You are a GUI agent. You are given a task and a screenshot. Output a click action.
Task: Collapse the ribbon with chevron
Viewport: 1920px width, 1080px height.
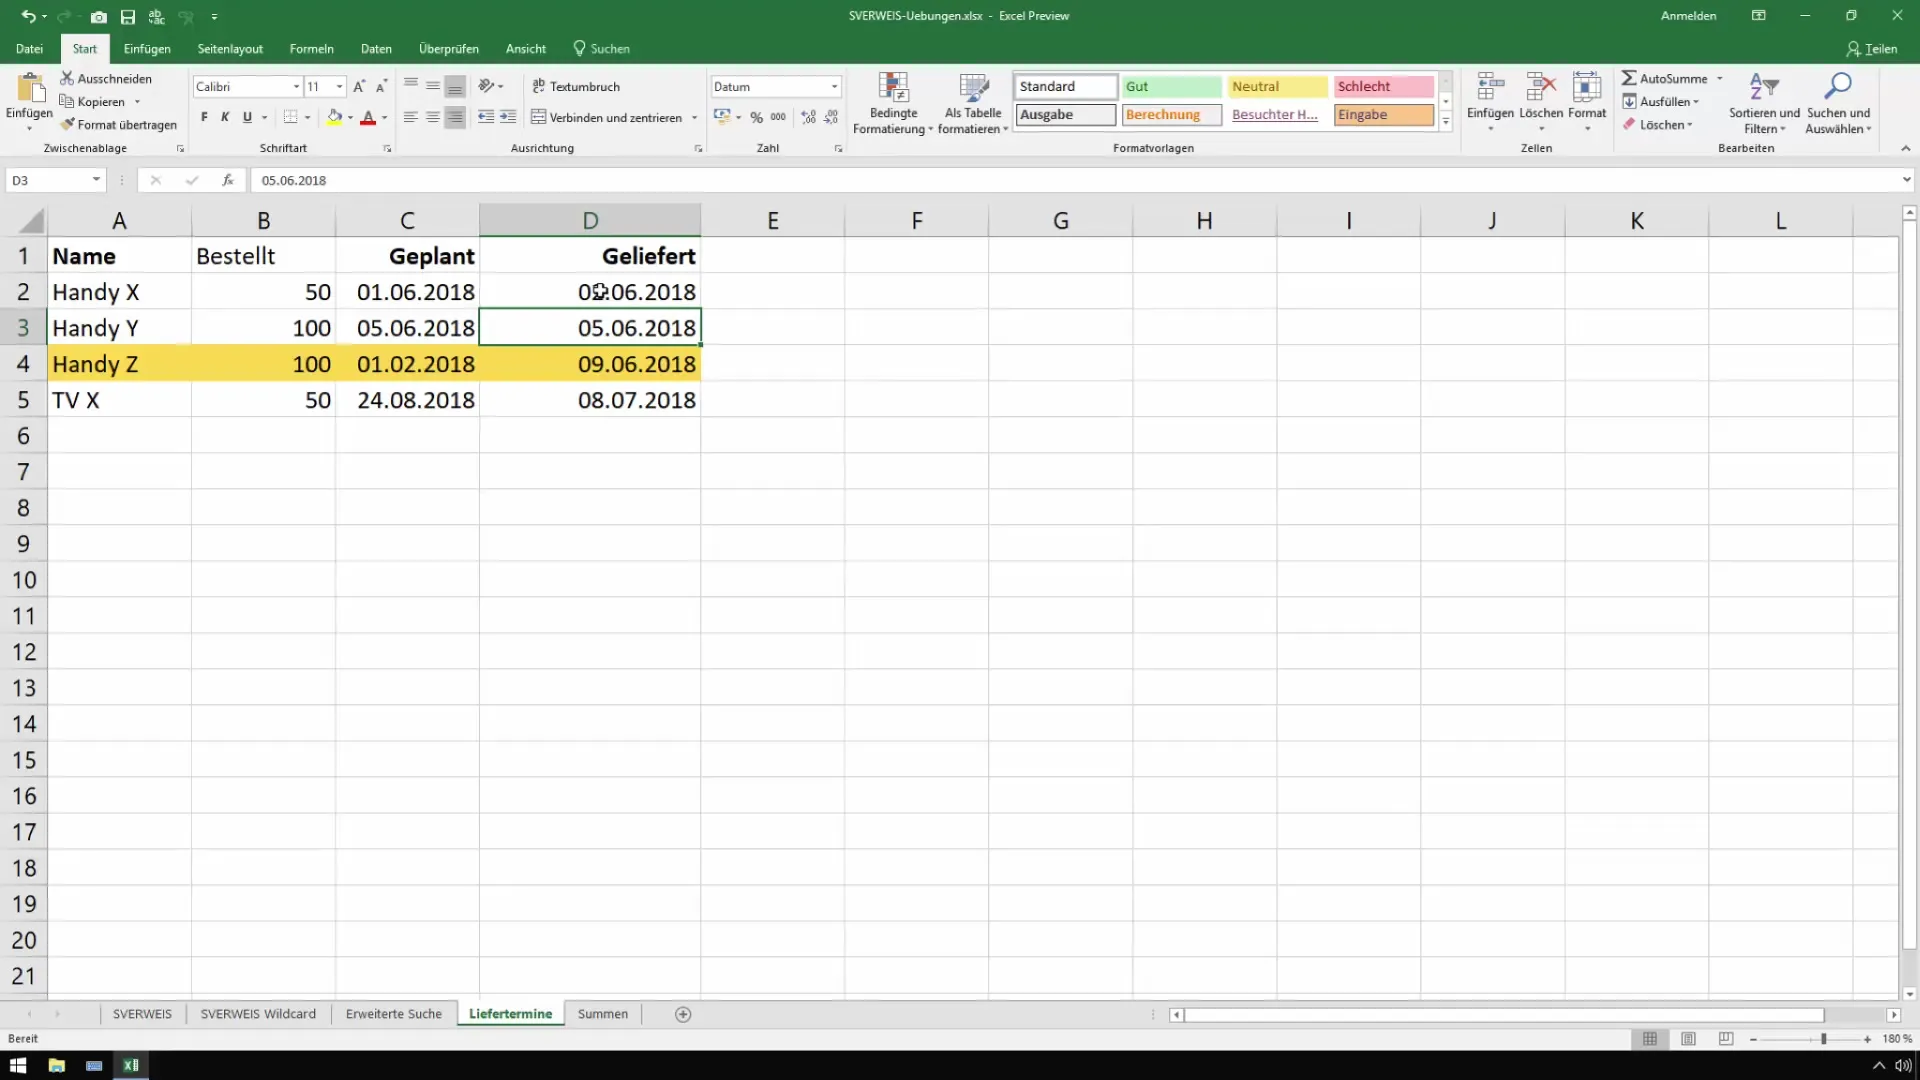[1905, 148]
